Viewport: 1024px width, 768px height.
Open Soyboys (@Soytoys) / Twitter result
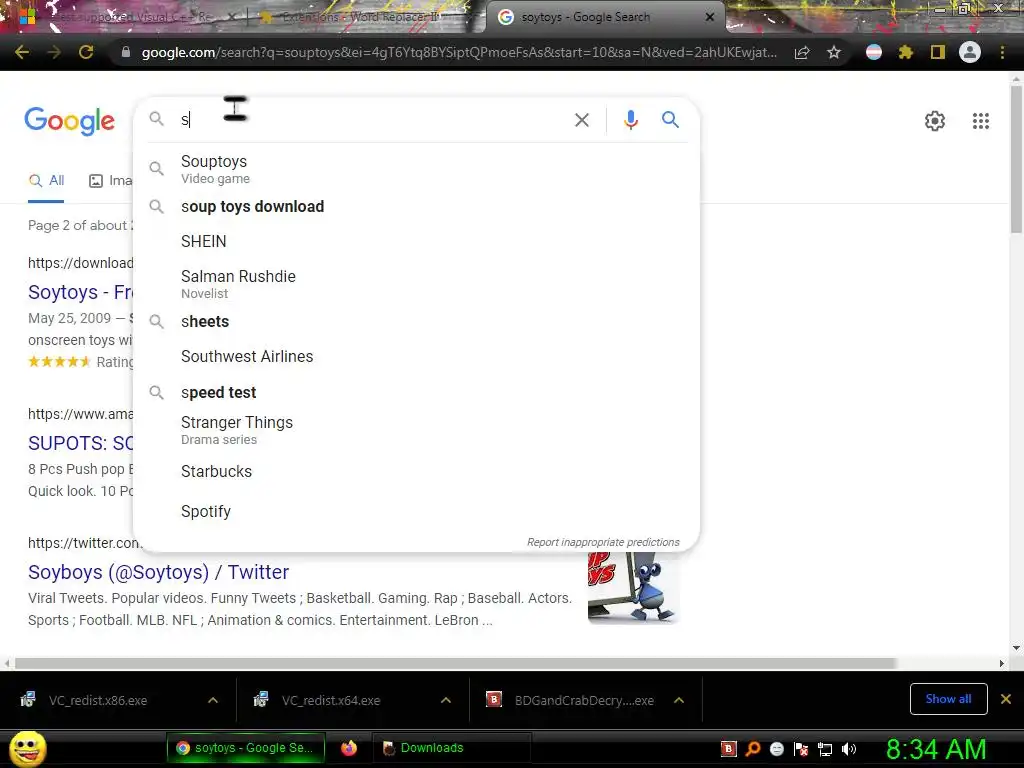coord(158,572)
